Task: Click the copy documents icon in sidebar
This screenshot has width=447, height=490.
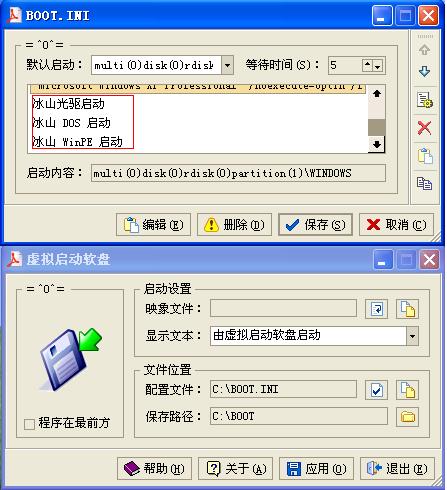Action: [x=424, y=183]
